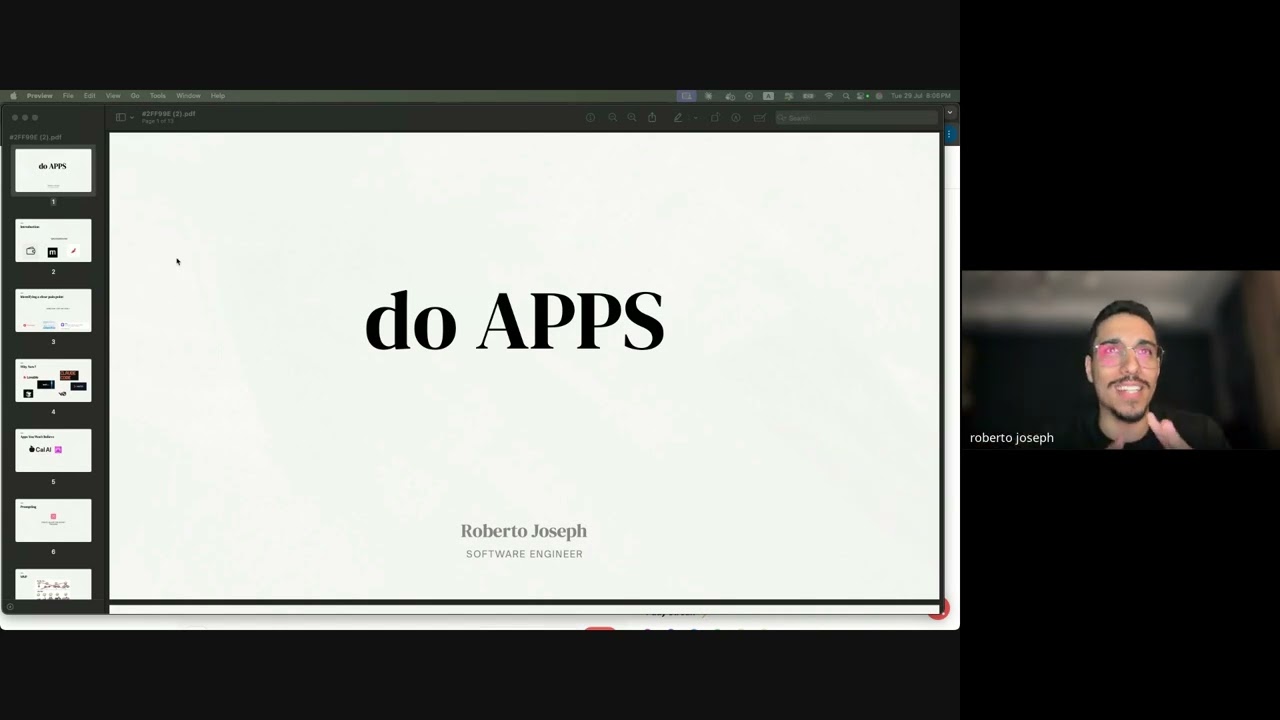Click the roberto joseph webcam video tile
The image size is (1280, 720).
[1121, 360]
